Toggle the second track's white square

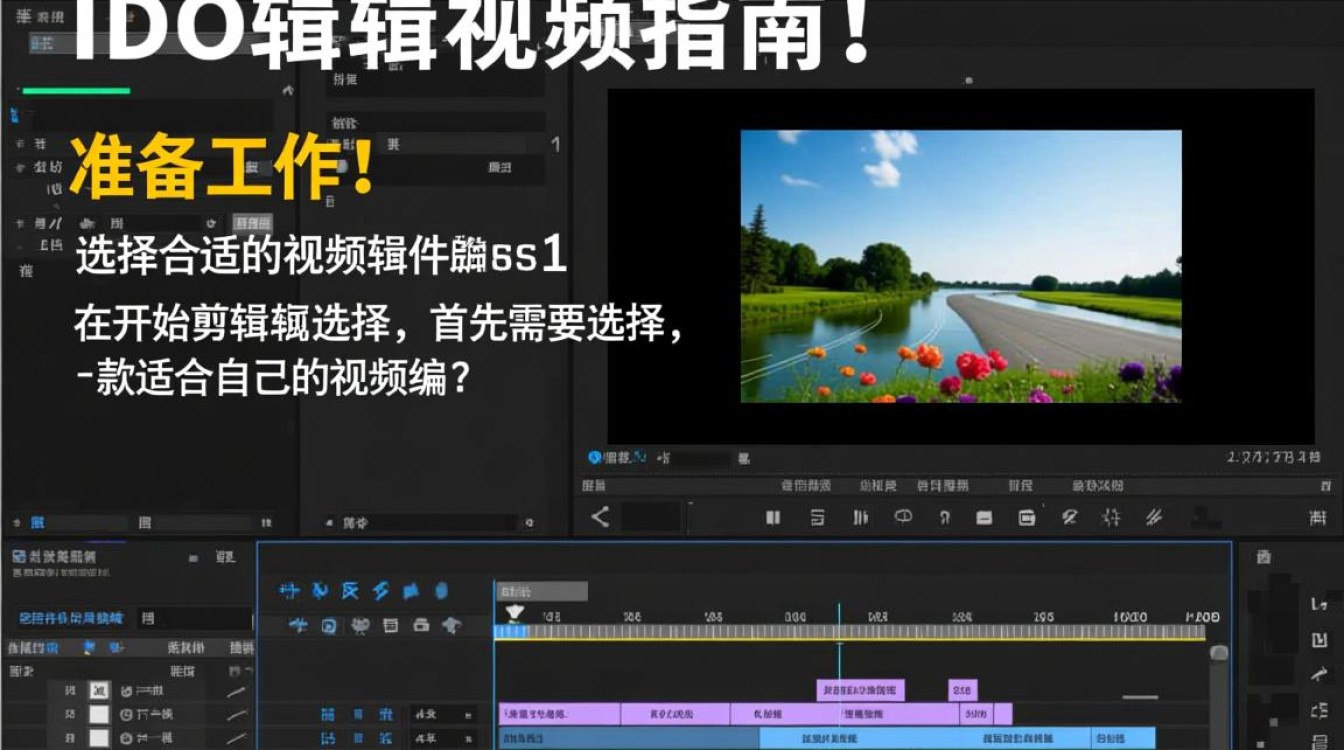(x=98, y=714)
